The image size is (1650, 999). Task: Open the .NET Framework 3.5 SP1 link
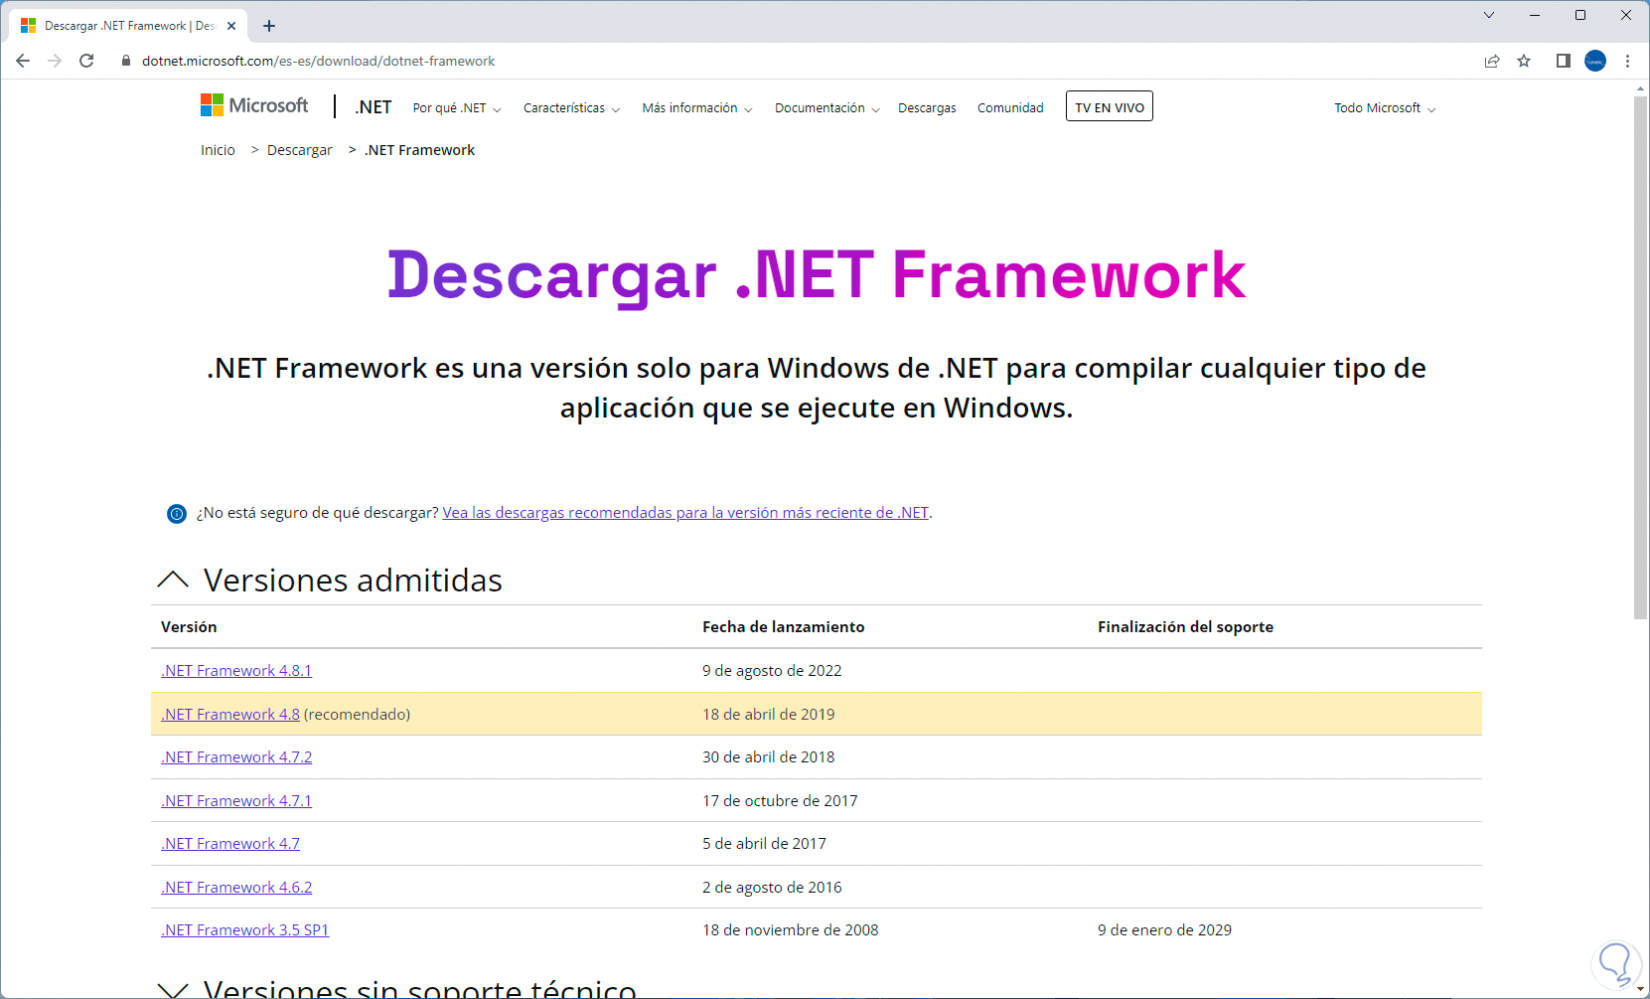coord(245,930)
